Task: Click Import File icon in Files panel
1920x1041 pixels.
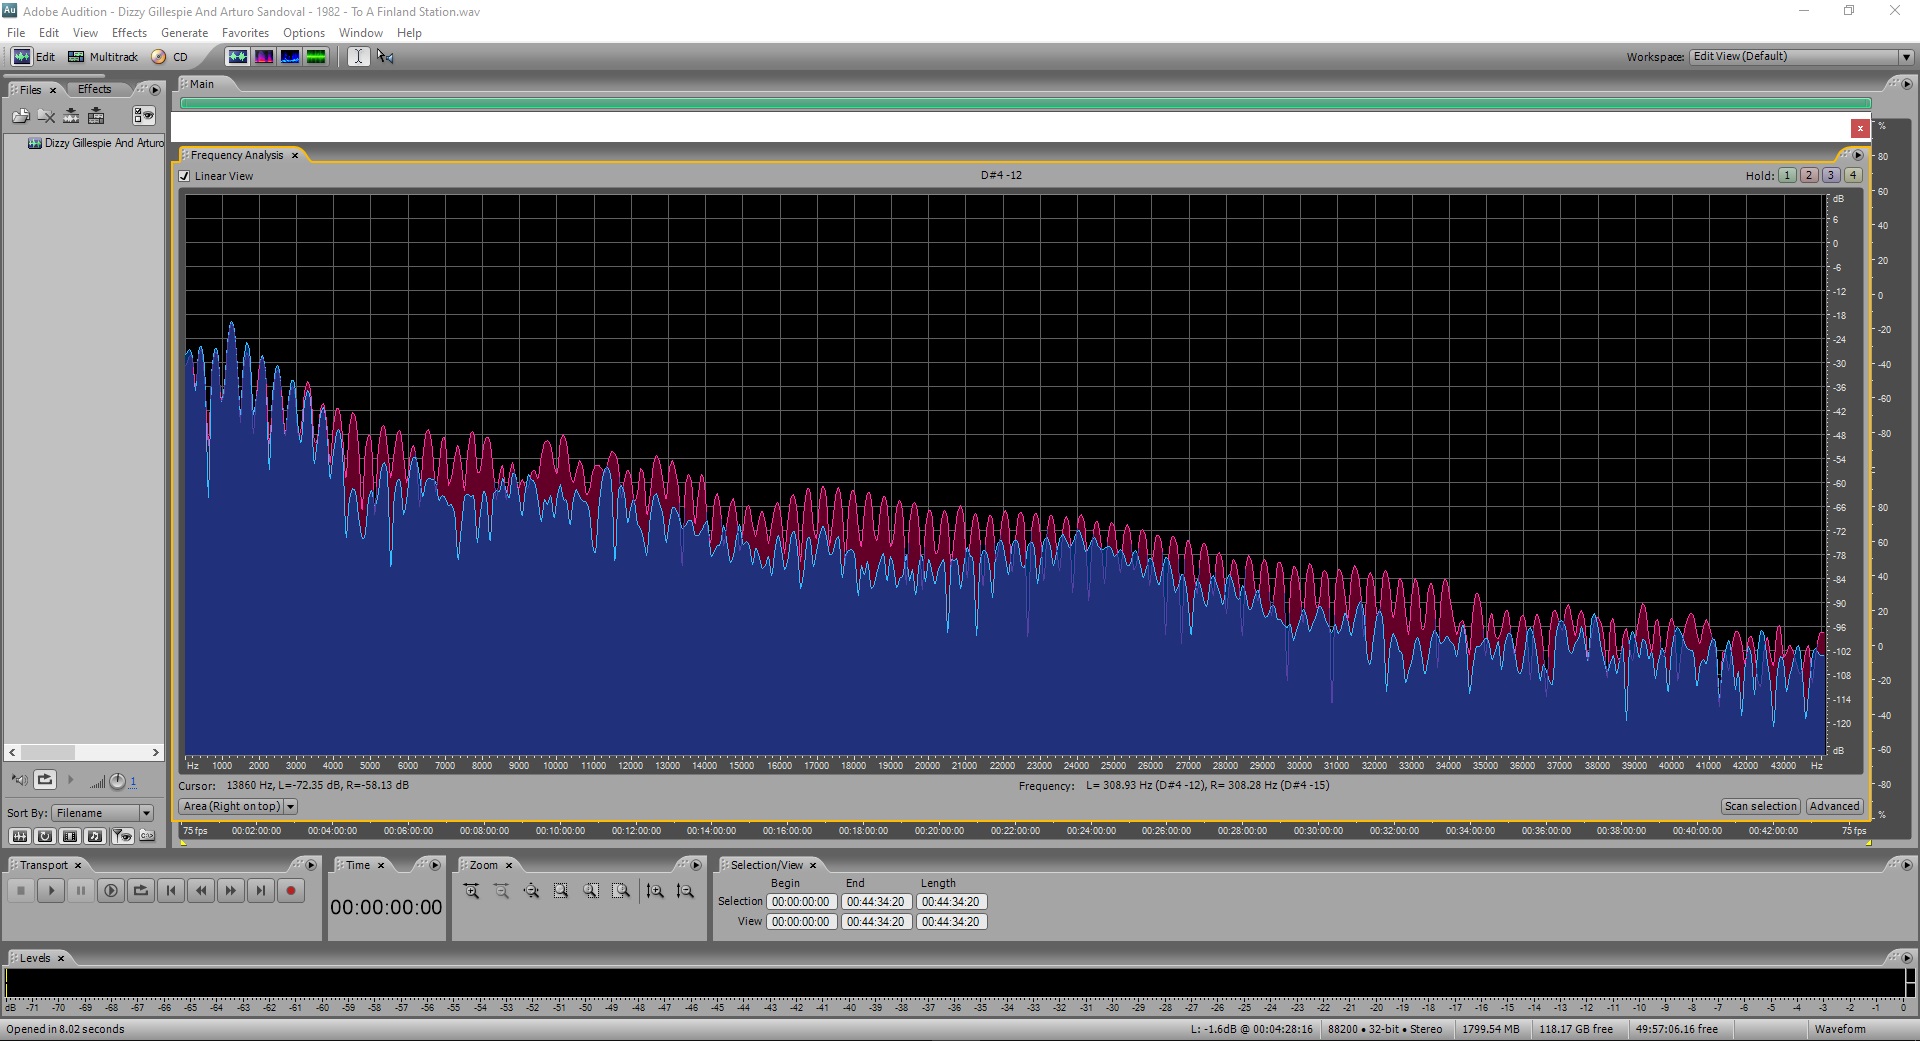Action: click(x=21, y=116)
